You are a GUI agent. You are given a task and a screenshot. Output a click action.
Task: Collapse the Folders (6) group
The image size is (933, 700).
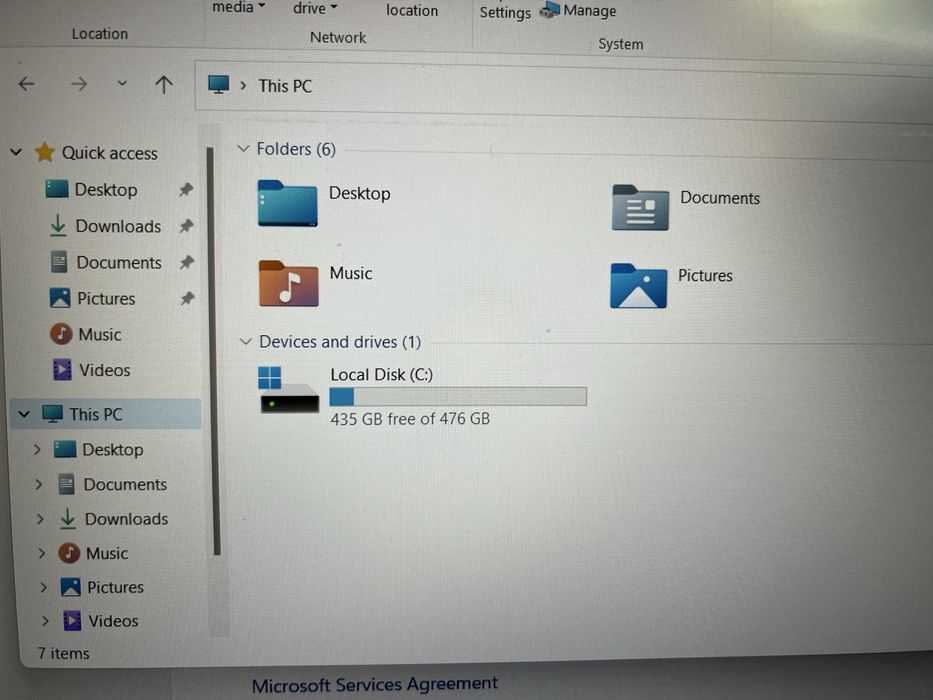[x=243, y=148]
